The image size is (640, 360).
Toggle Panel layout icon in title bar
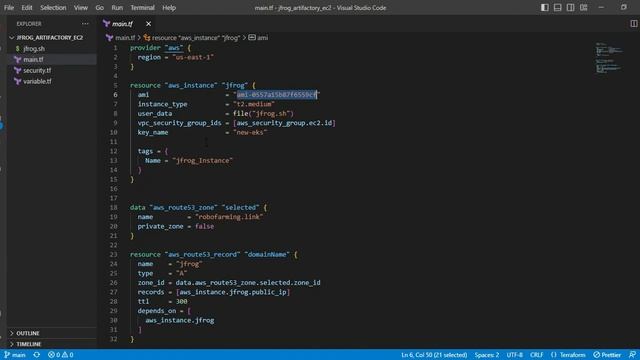click(558, 7)
